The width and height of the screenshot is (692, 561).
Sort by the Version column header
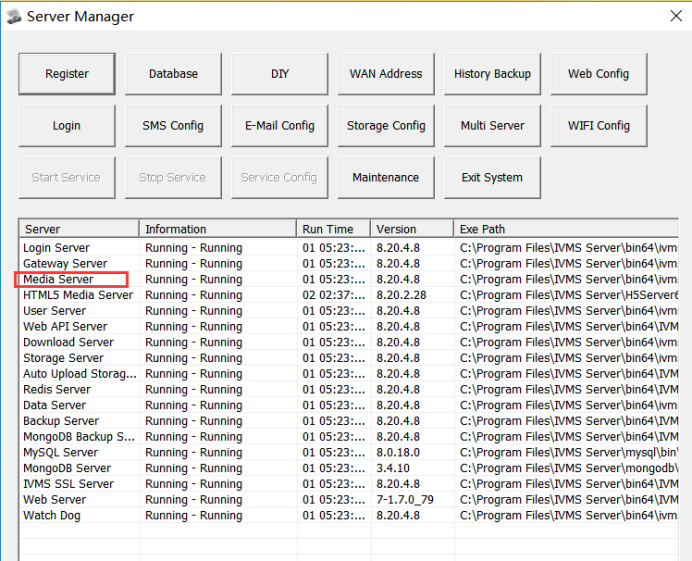[412, 229]
